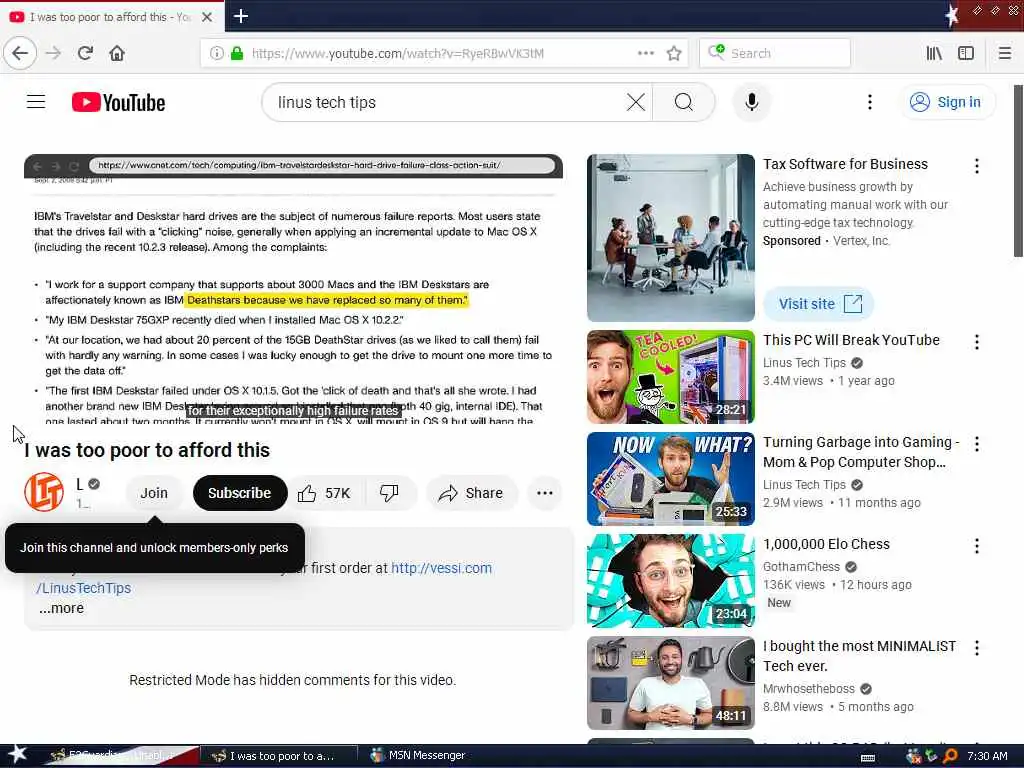
Task: Open the YouTube guide hamburger menu
Action: click(36, 102)
